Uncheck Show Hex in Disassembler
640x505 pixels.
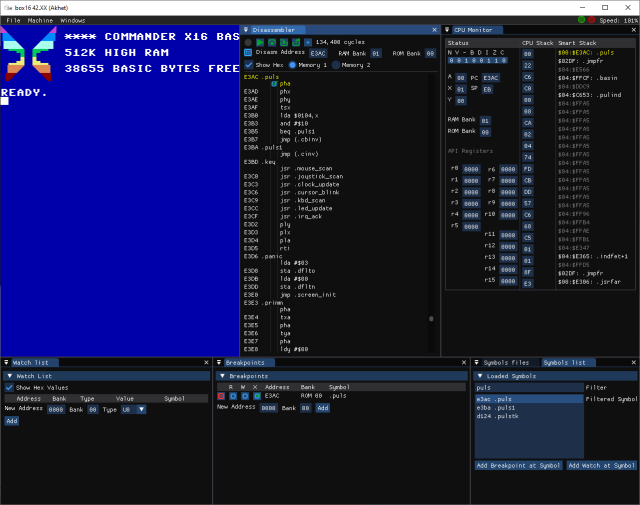tap(249, 65)
